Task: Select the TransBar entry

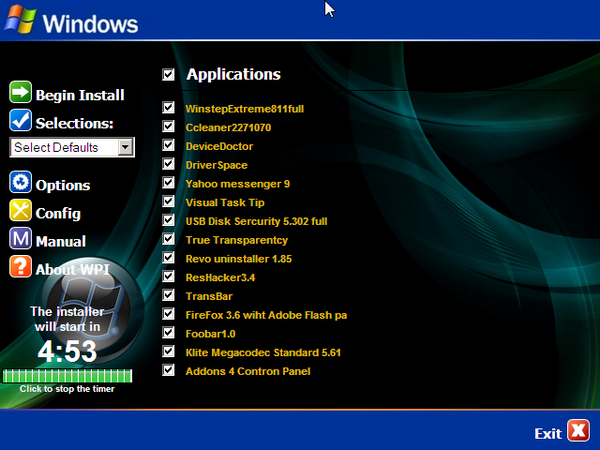Action: (209, 296)
